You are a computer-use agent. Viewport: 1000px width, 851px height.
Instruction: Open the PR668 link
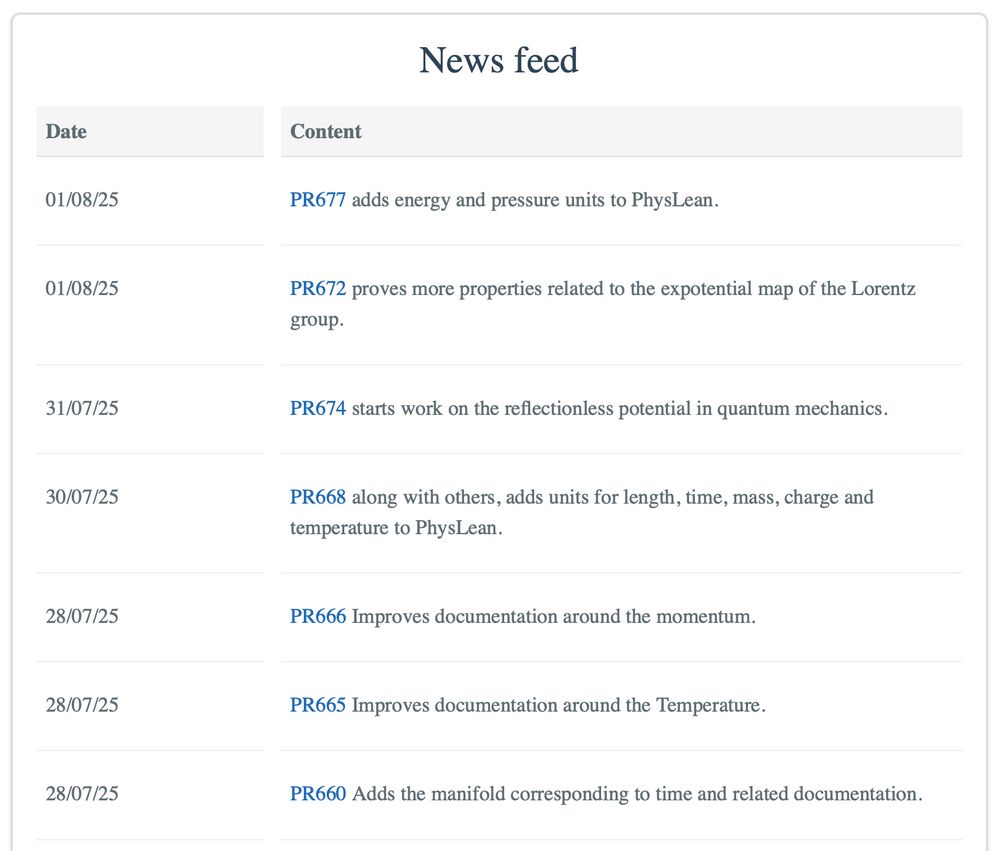(318, 497)
